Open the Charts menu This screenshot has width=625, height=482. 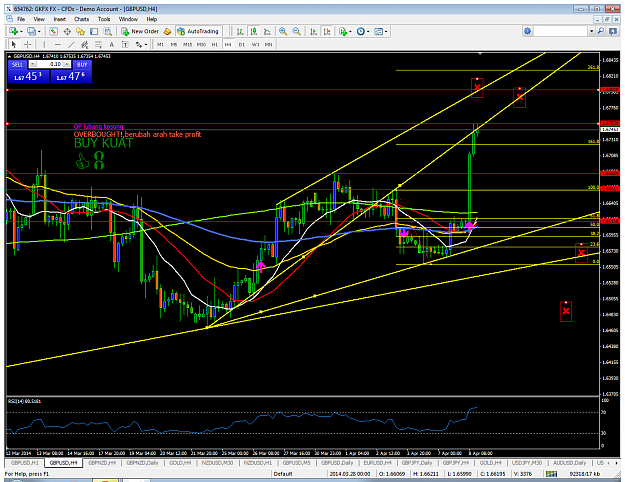[x=82, y=19]
